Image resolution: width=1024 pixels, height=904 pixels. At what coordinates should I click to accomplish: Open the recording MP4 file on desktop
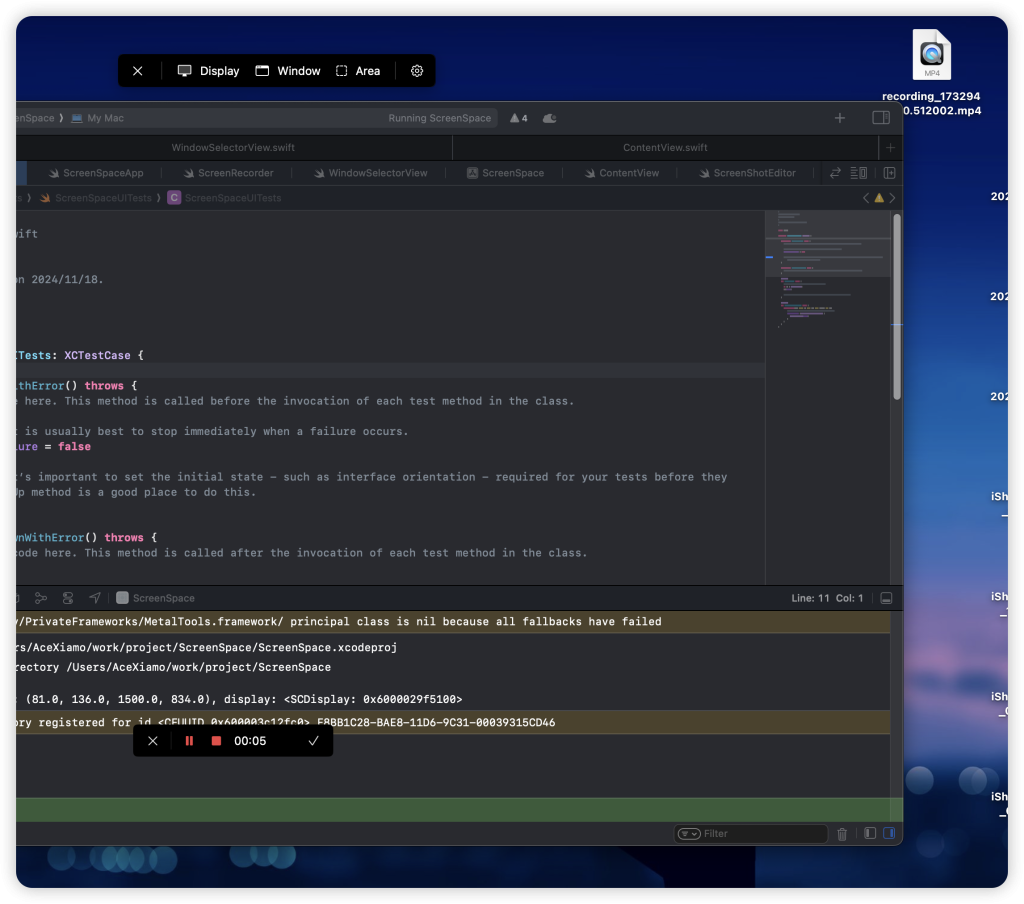(x=931, y=55)
